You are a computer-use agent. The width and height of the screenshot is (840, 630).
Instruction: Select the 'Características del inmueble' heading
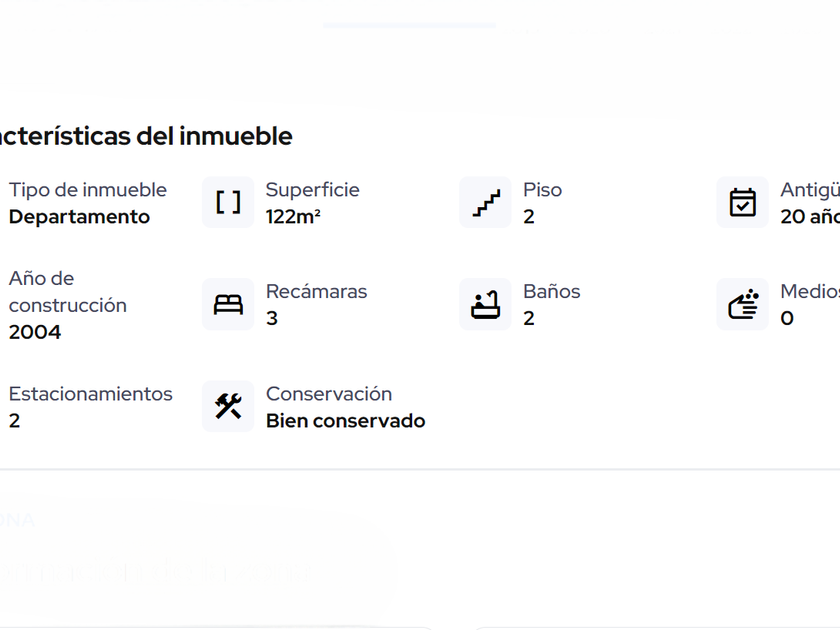146,136
